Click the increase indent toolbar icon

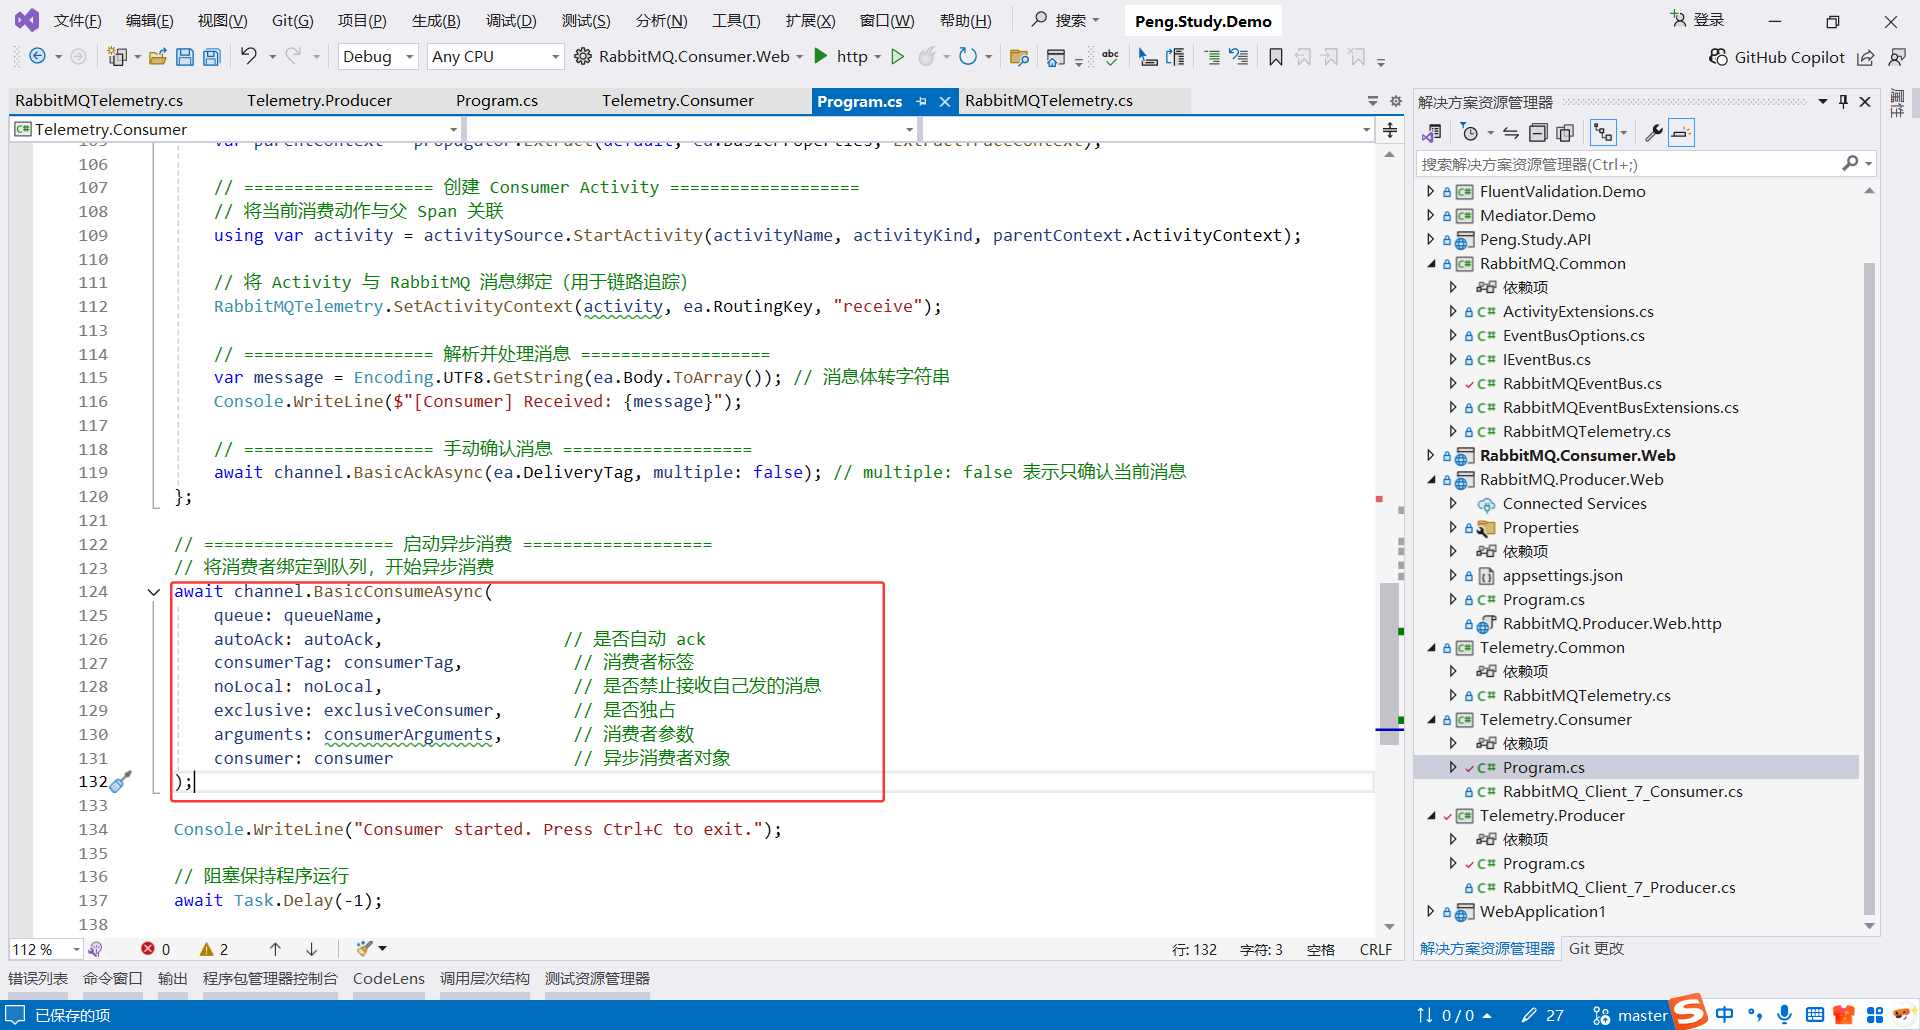coord(1212,57)
